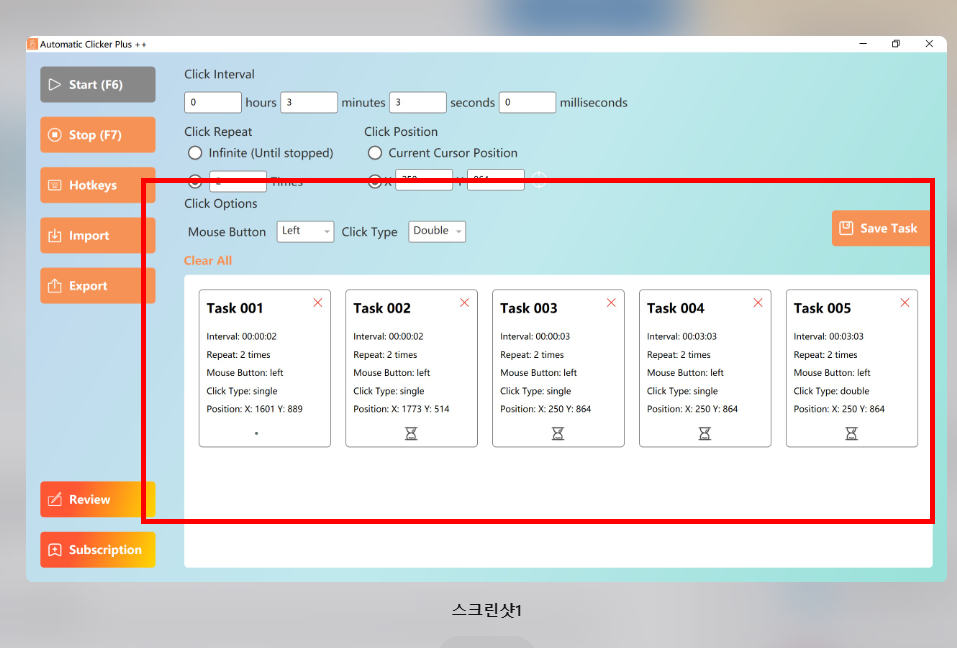957x648 pixels.
Task: Click the stop circle icon on Stop button
Action: [x=55, y=135]
